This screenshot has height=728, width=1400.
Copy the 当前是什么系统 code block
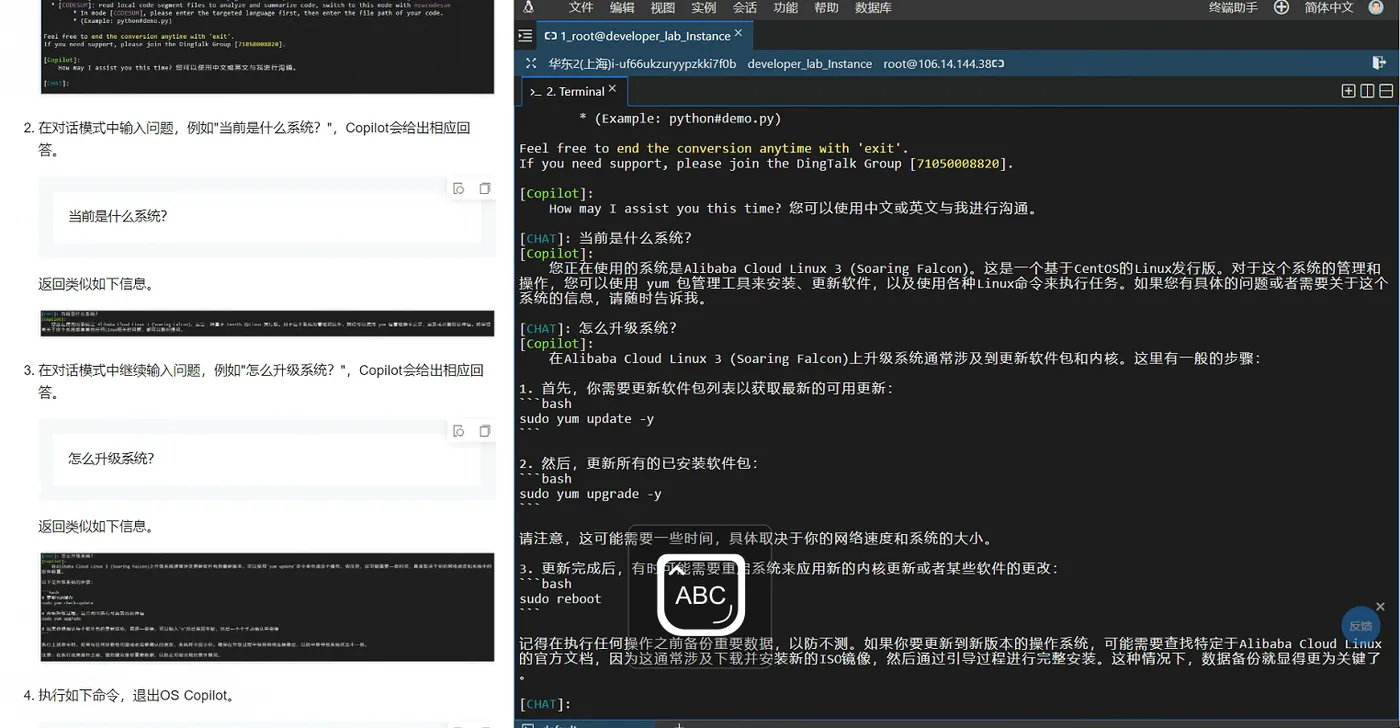coord(484,188)
